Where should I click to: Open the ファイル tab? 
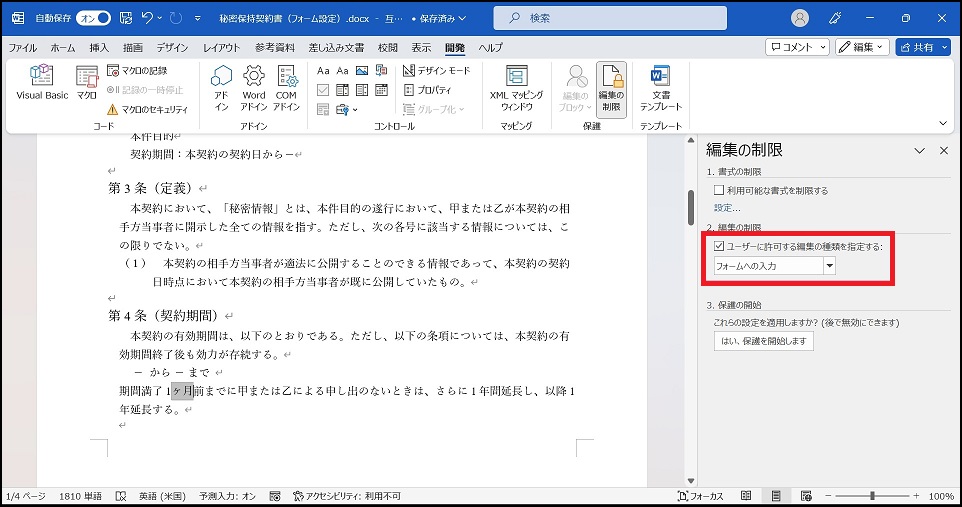coord(23,47)
